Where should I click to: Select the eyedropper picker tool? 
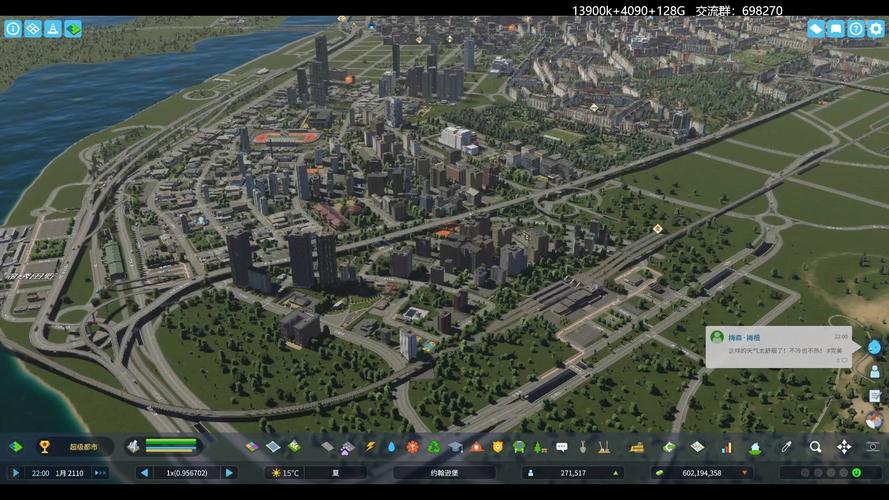click(x=786, y=447)
